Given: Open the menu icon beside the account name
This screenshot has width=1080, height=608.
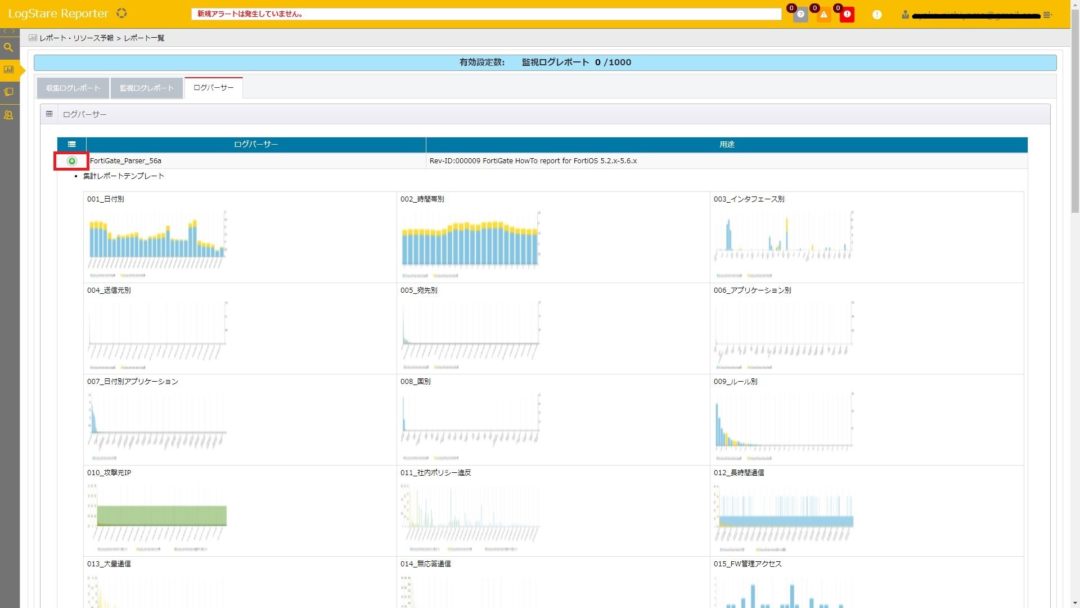Looking at the screenshot, I should (1047, 14).
